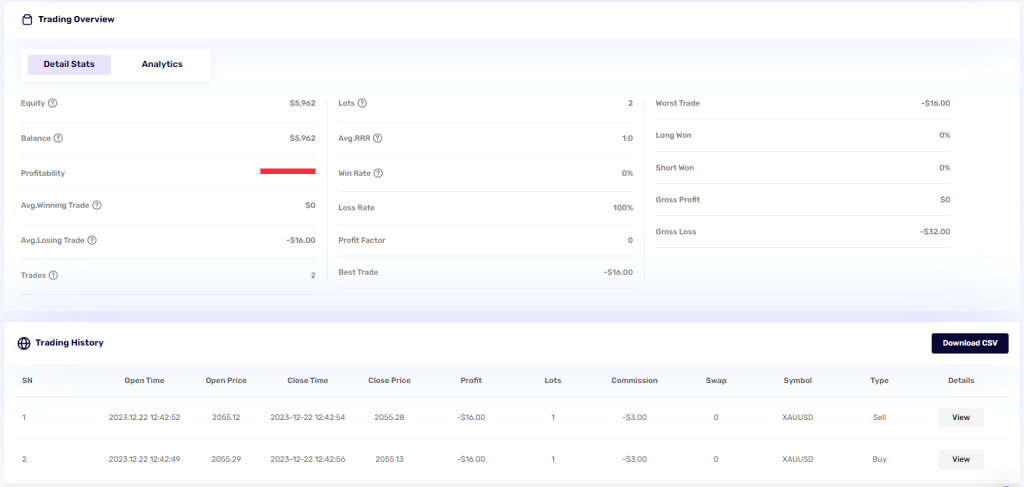Click the Details column header
The height and width of the screenshot is (487, 1024).
click(x=961, y=381)
